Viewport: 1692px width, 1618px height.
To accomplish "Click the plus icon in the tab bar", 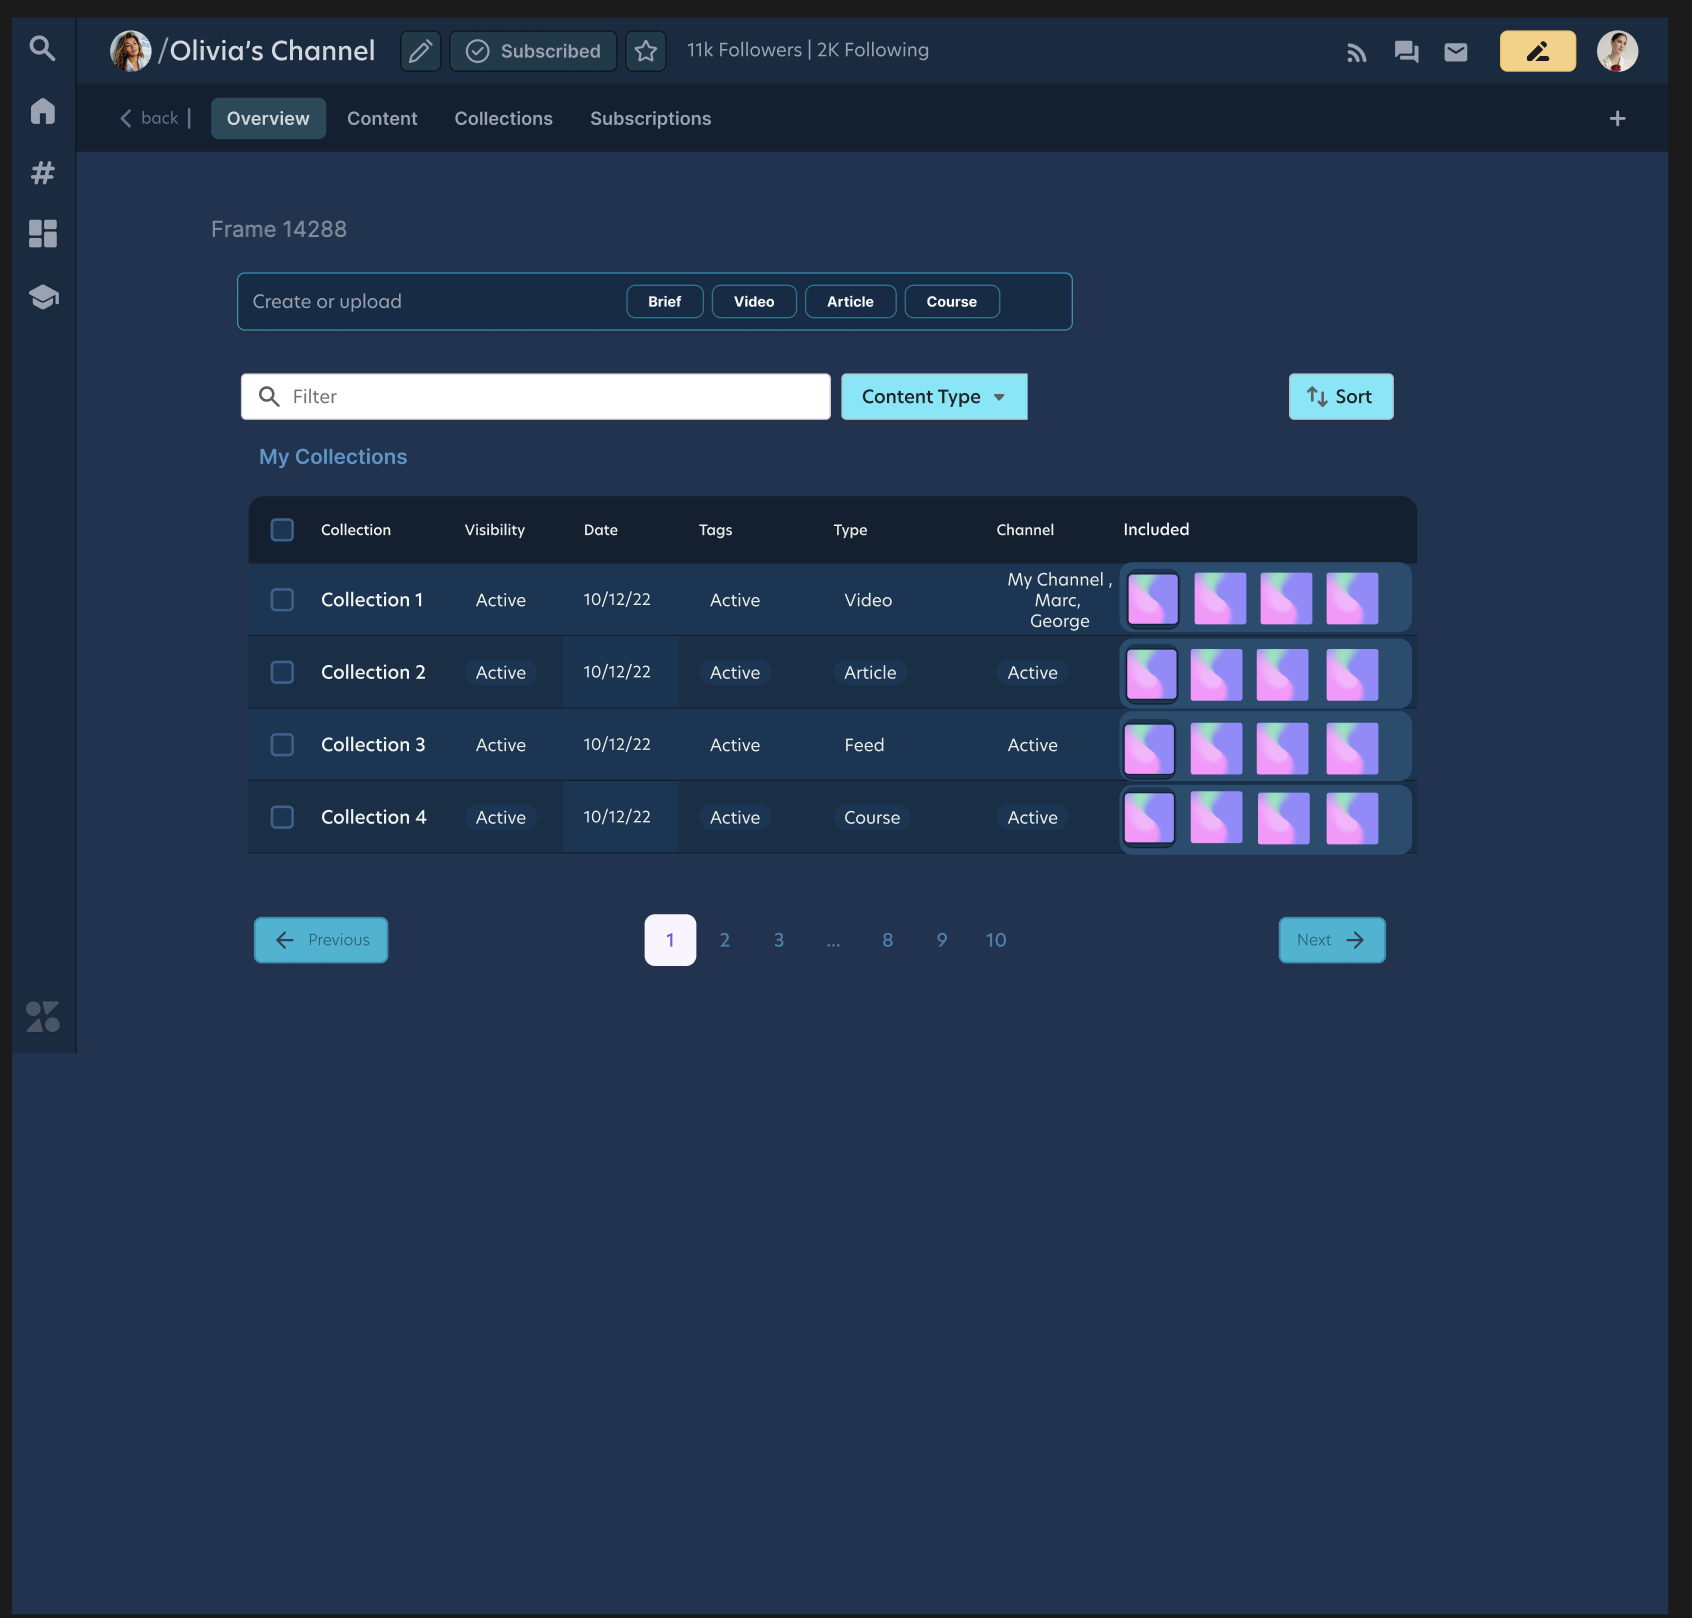I will (1617, 118).
